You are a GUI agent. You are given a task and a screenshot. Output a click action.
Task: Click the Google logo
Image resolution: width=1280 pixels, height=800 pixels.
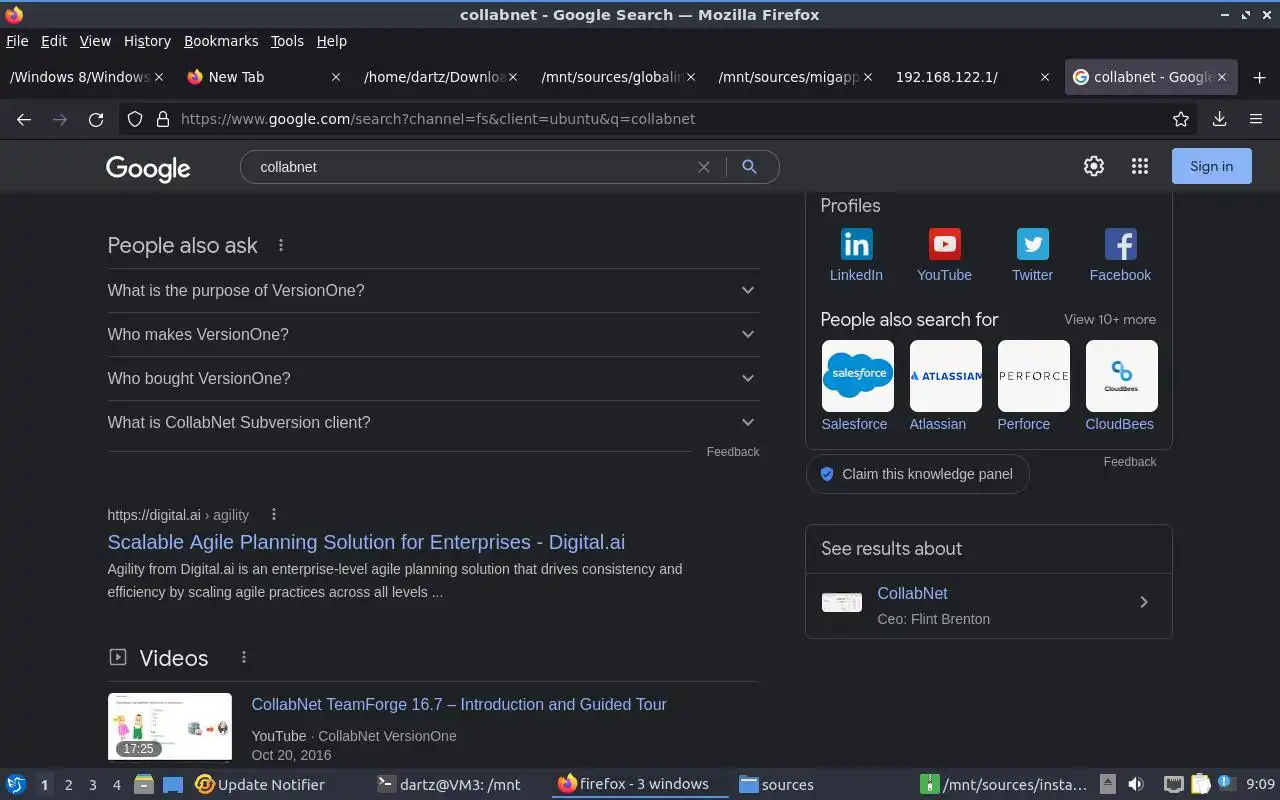(x=148, y=168)
